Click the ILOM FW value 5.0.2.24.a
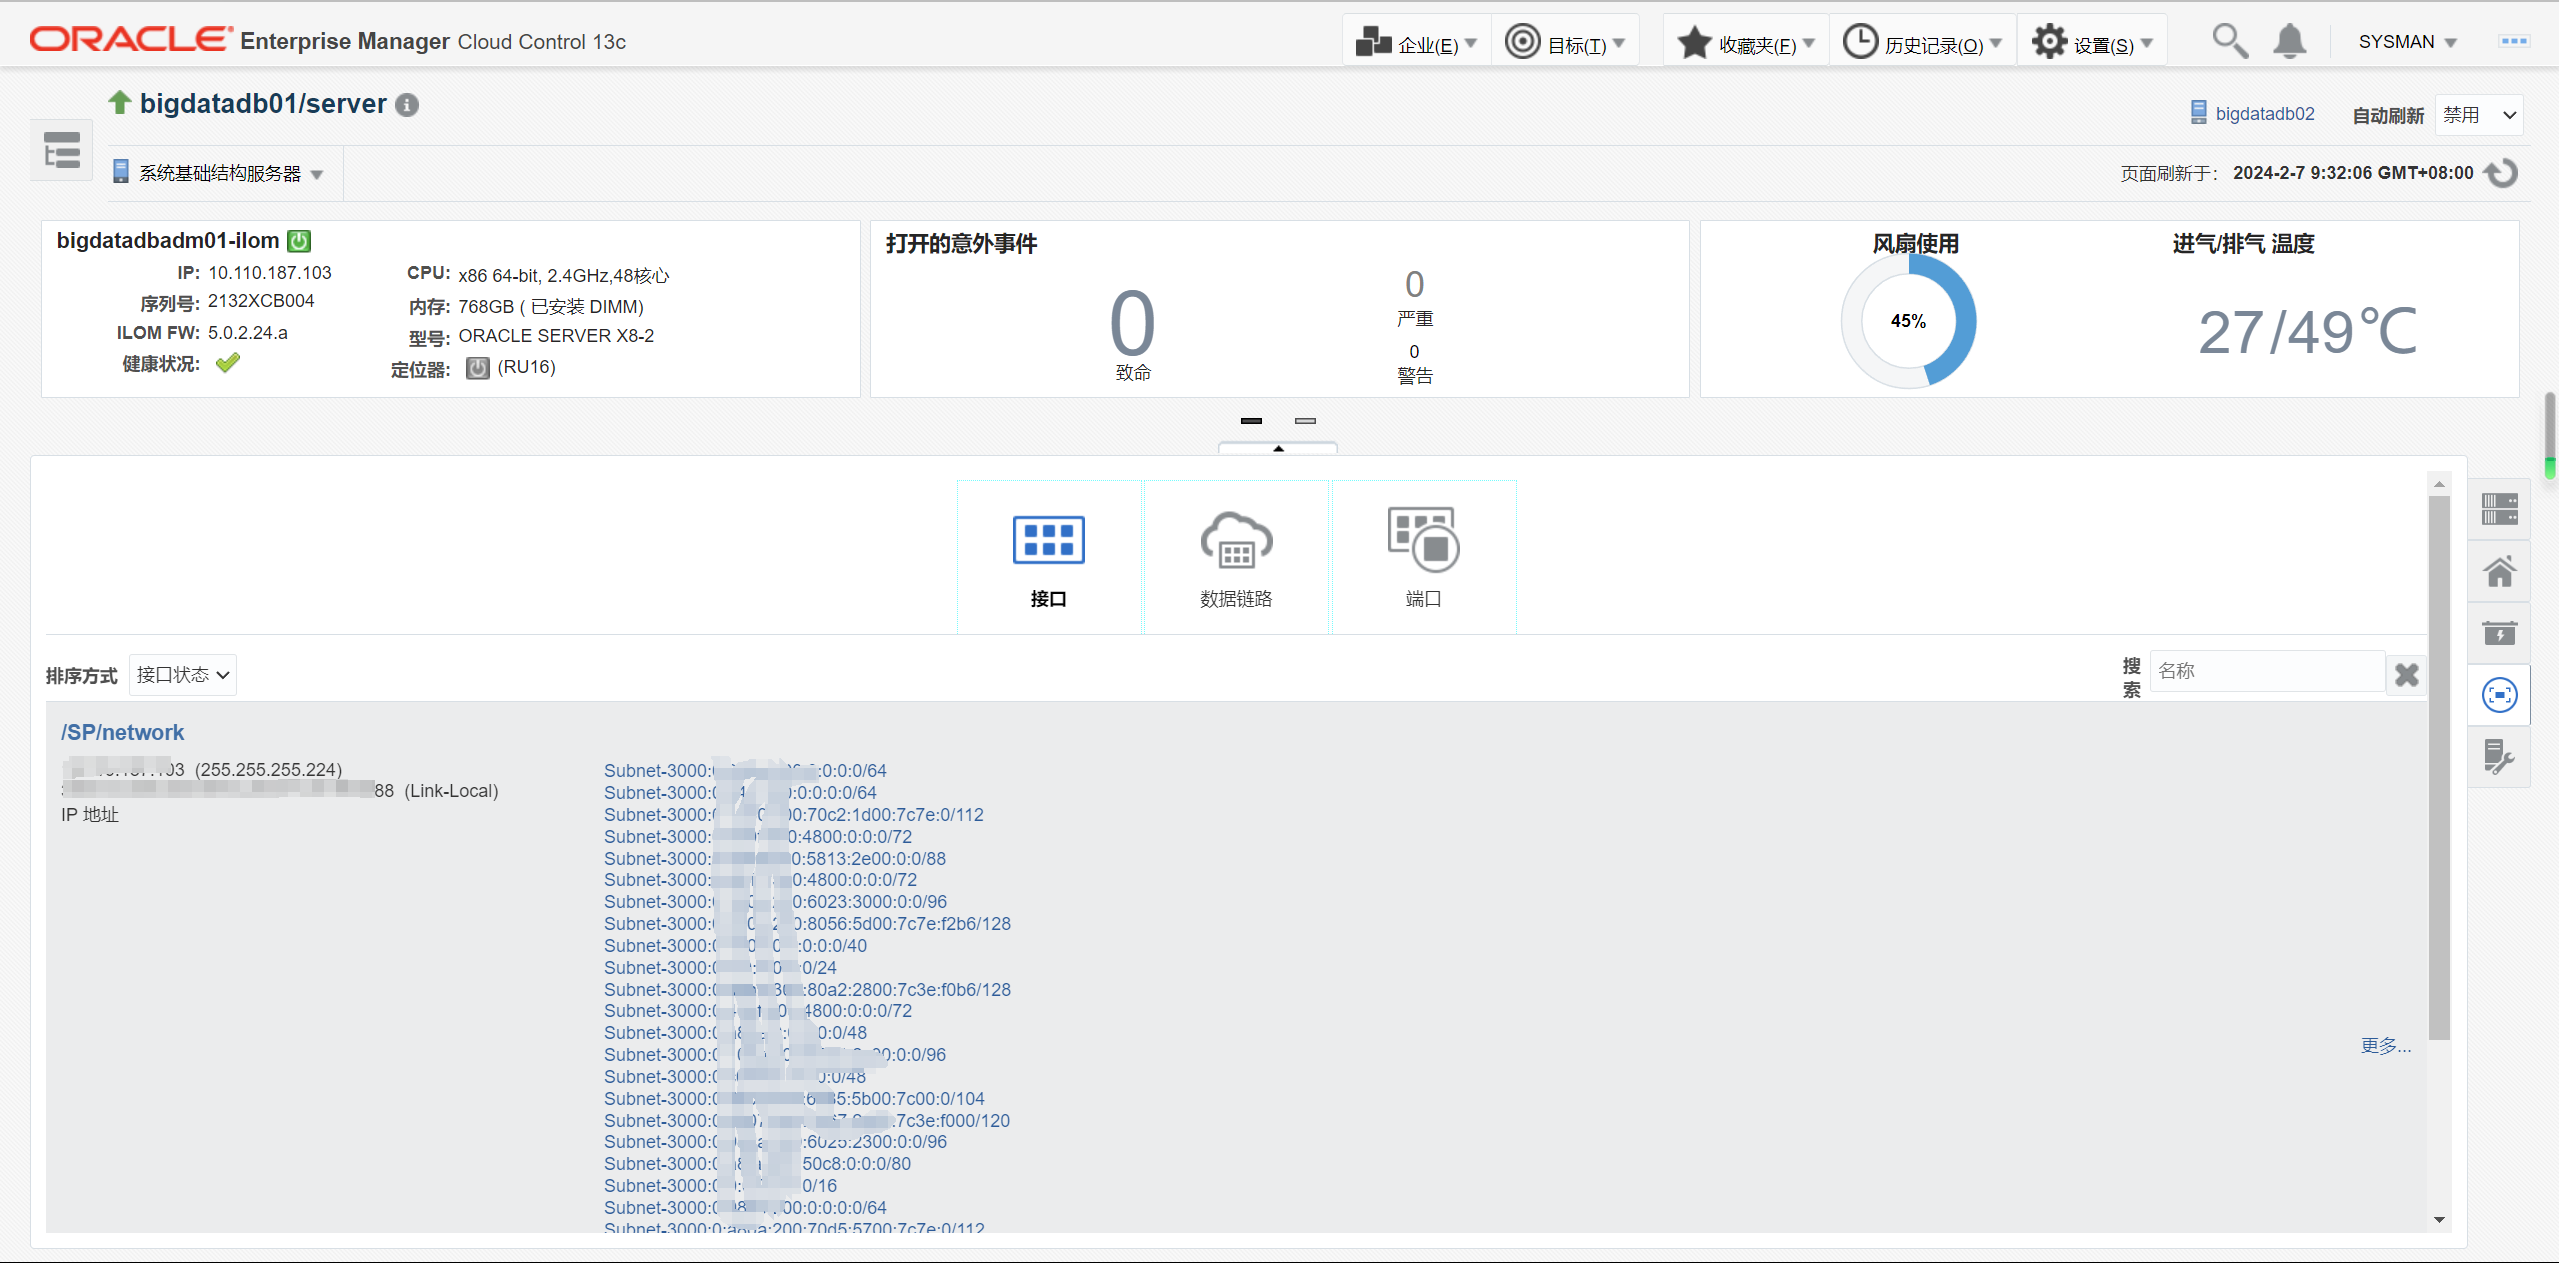Image resolution: width=2559 pixels, height=1263 pixels. pyautogui.click(x=247, y=333)
